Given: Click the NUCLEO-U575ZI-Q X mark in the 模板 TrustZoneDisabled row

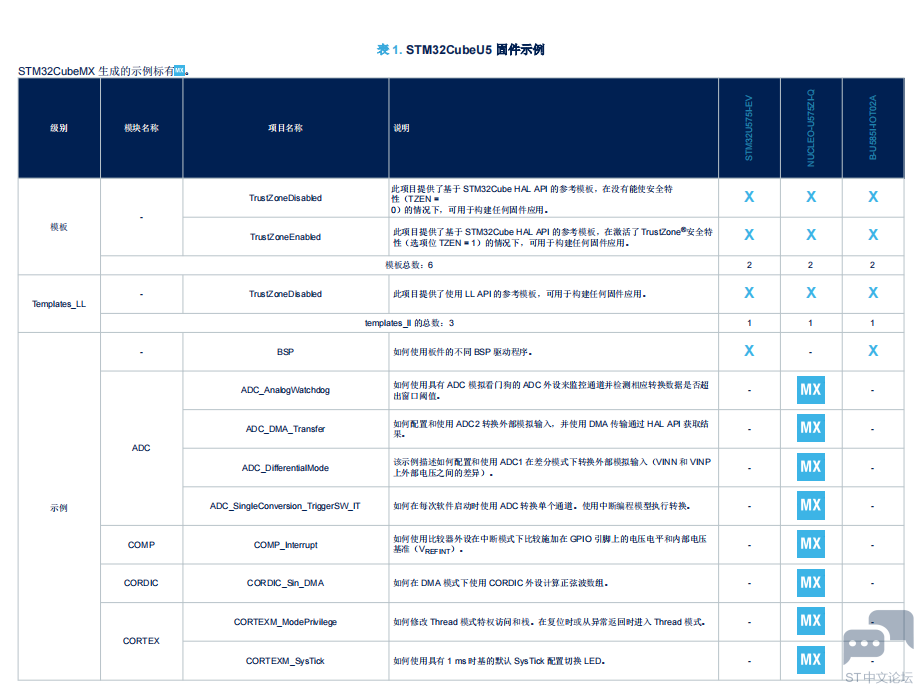Looking at the screenshot, I should tap(811, 197).
